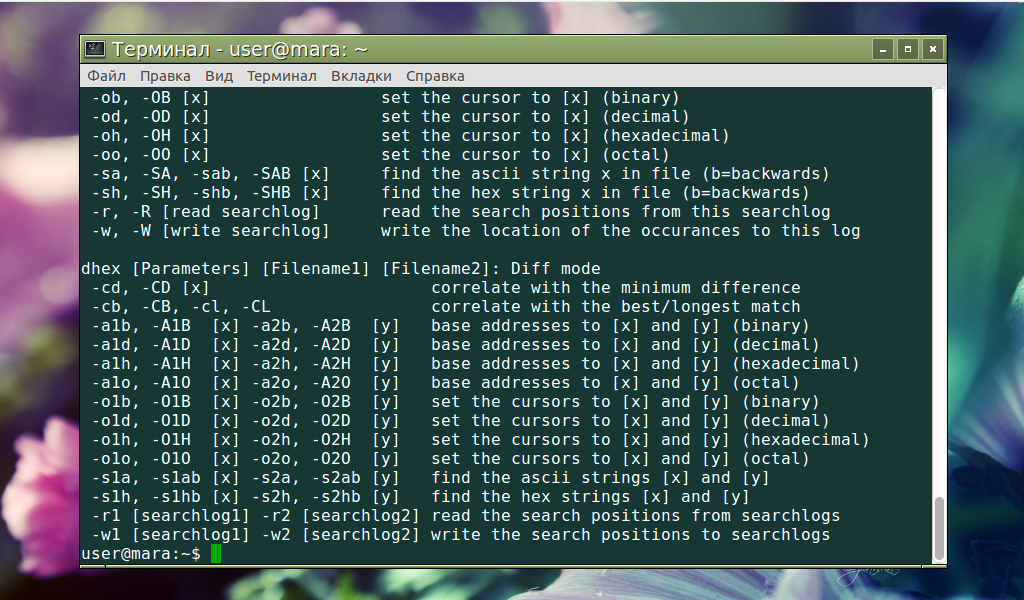The height and width of the screenshot is (600, 1024).
Task: Click 'set the cursors to [x] and [y] (octal)'
Action: (x=620, y=458)
